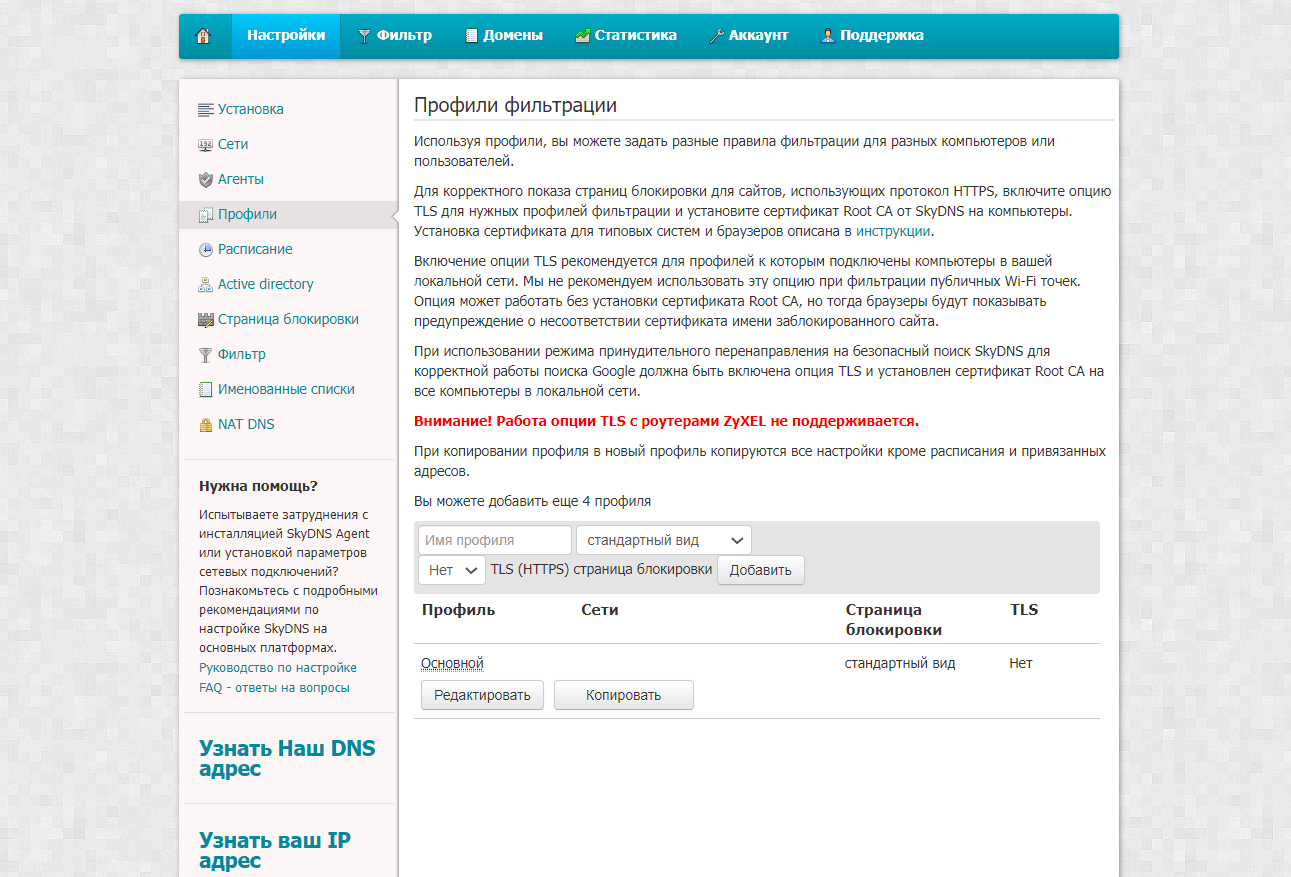This screenshot has width=1291, height=877.
Task: Click the Нужна помощь? heading
Action: point(258,486)
